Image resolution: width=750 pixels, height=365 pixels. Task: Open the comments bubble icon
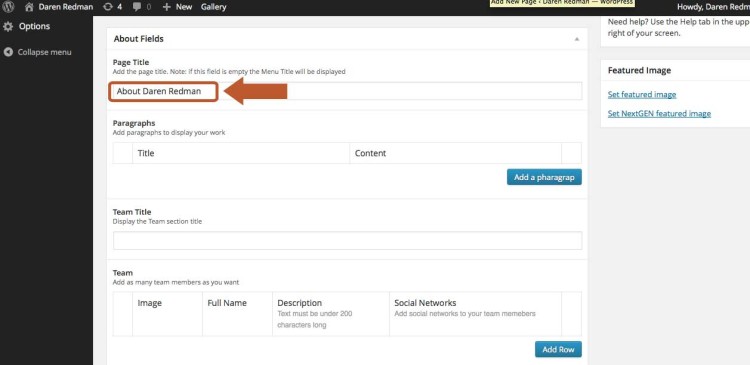pos(137,7)
